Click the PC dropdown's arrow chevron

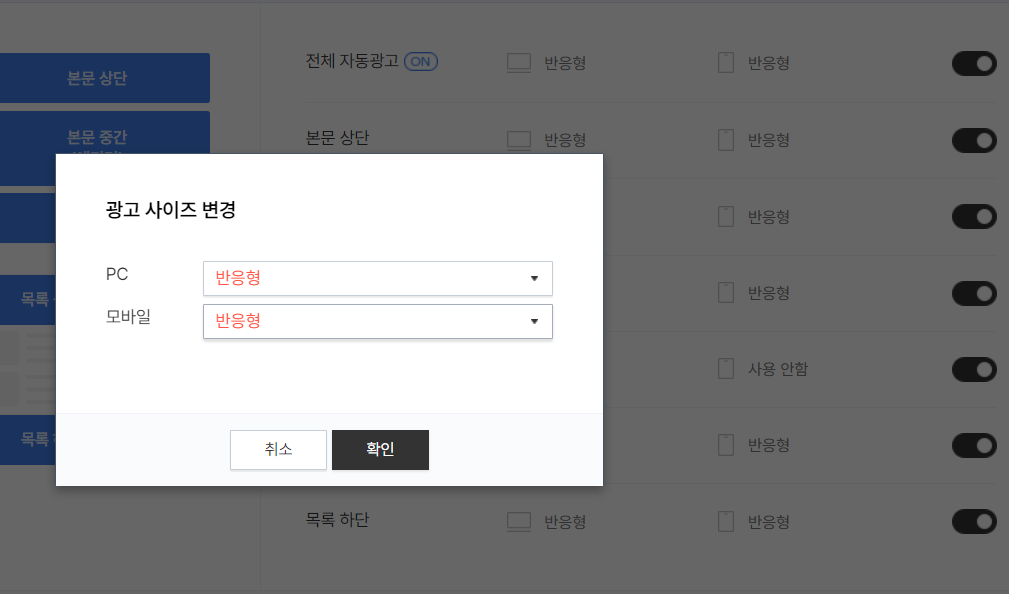click(x=536, y=278)
